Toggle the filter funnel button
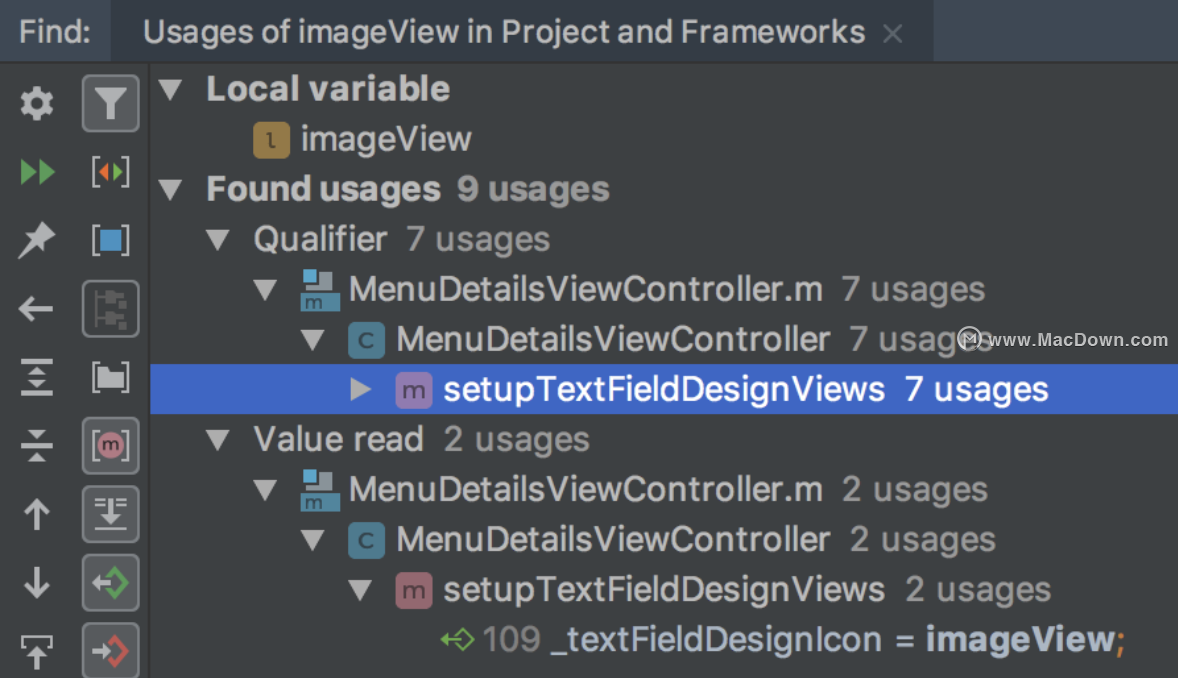Image resolution: width=1178 pixels, height=678 pixels. [110, 103]
